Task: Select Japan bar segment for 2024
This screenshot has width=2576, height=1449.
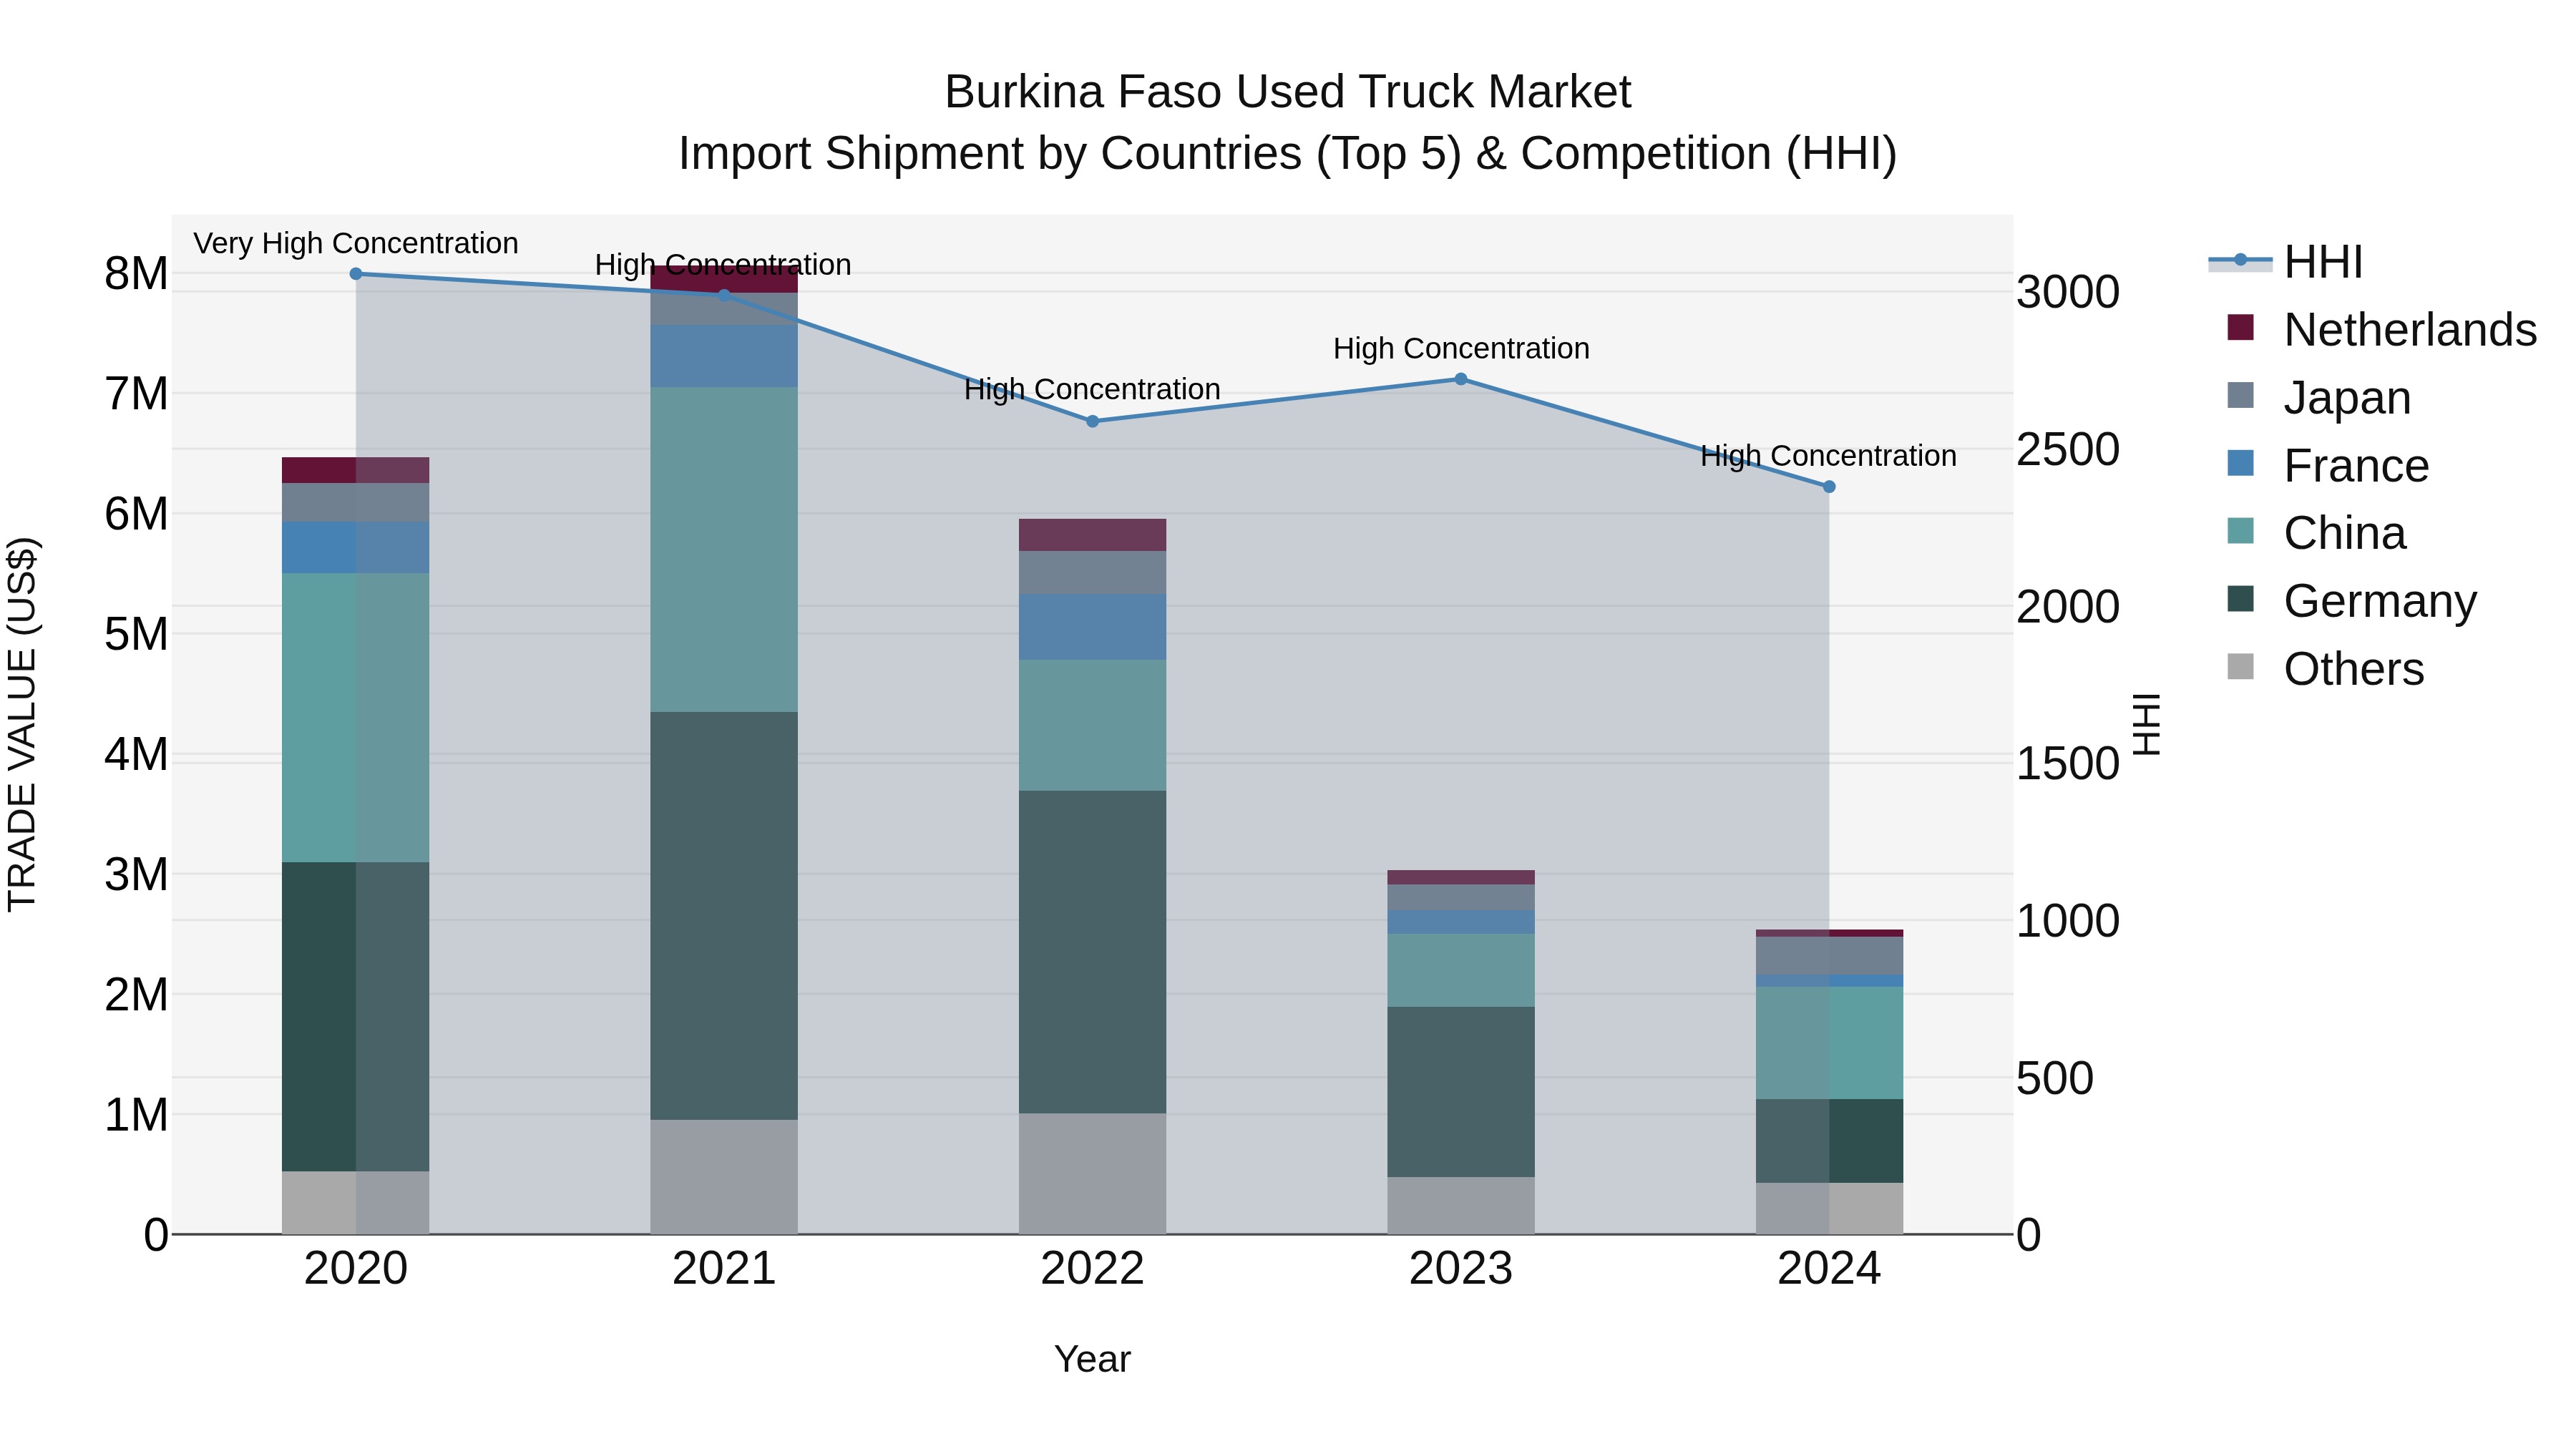Action: [1829, 956]
